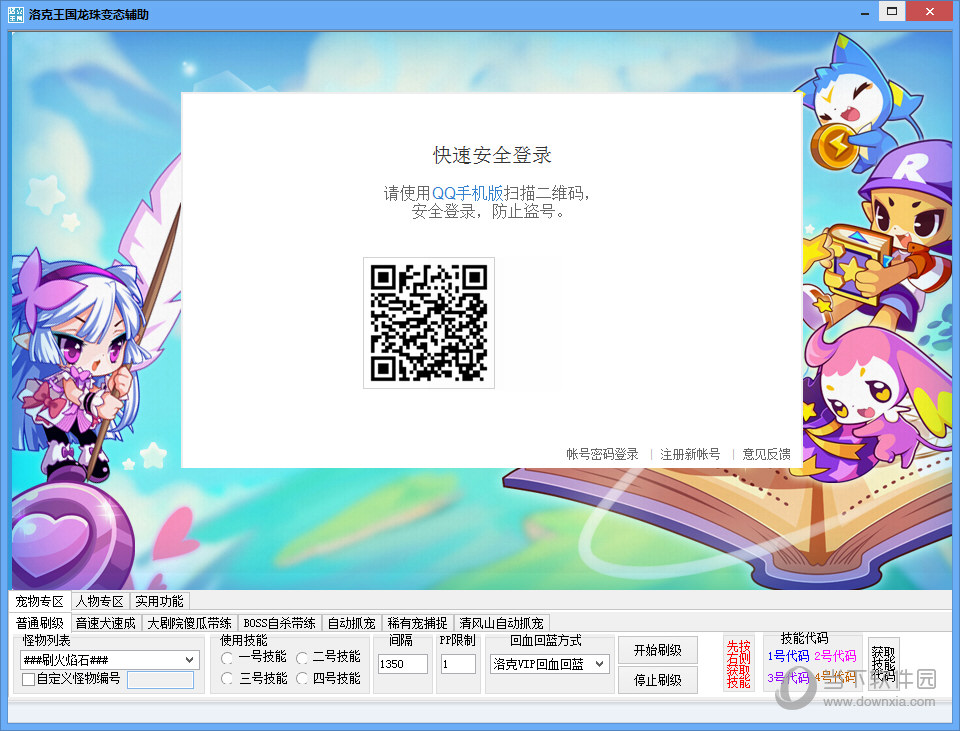
Task: Open the BOSS自杀带练 sub-tab
Action: [279, 623]
